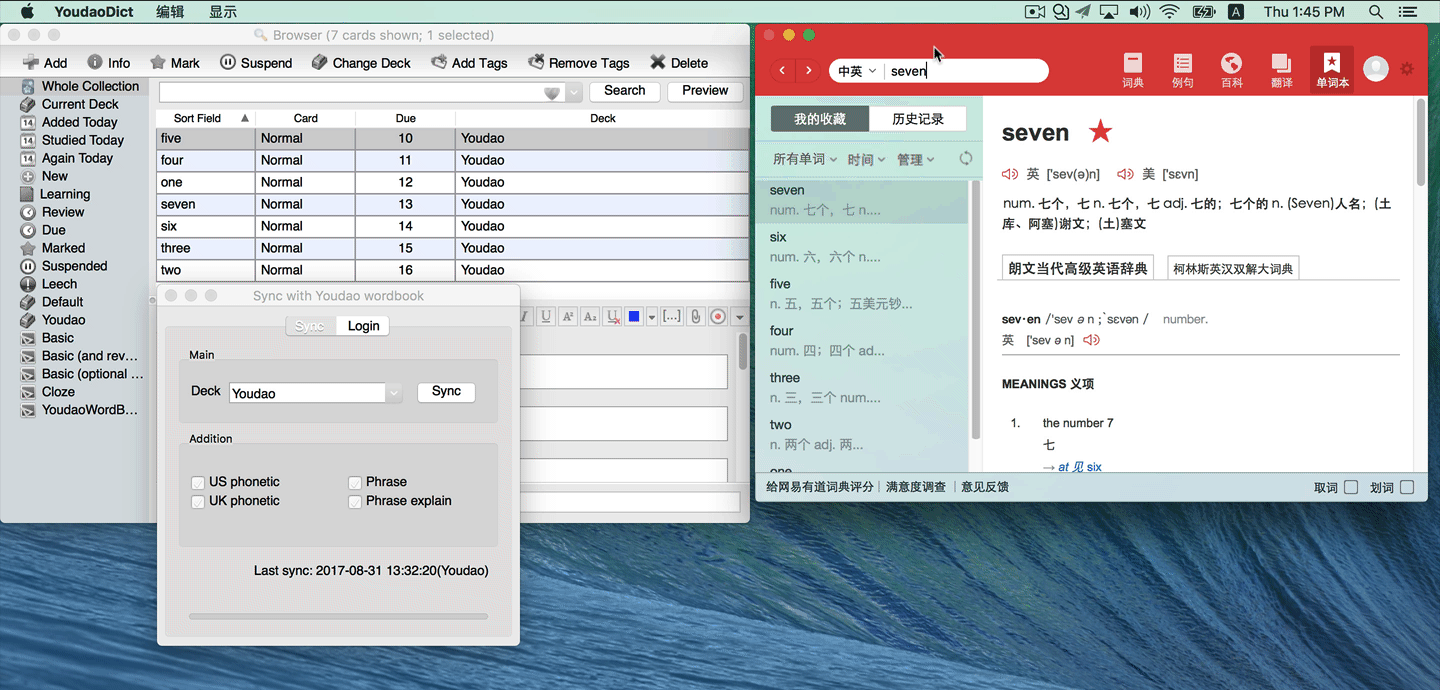Record audio in card editor
This screenshot has height=690, width=1440.
point(718,316)
